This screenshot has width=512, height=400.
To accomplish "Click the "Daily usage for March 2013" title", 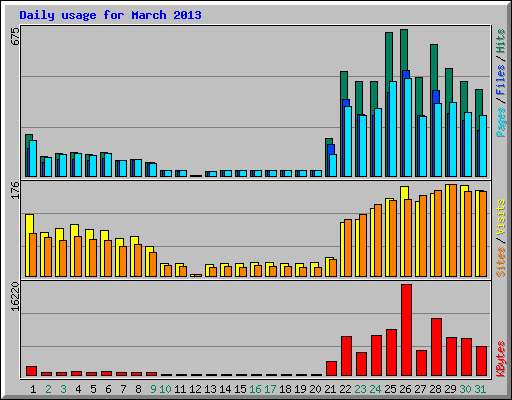I will point(110,15).
